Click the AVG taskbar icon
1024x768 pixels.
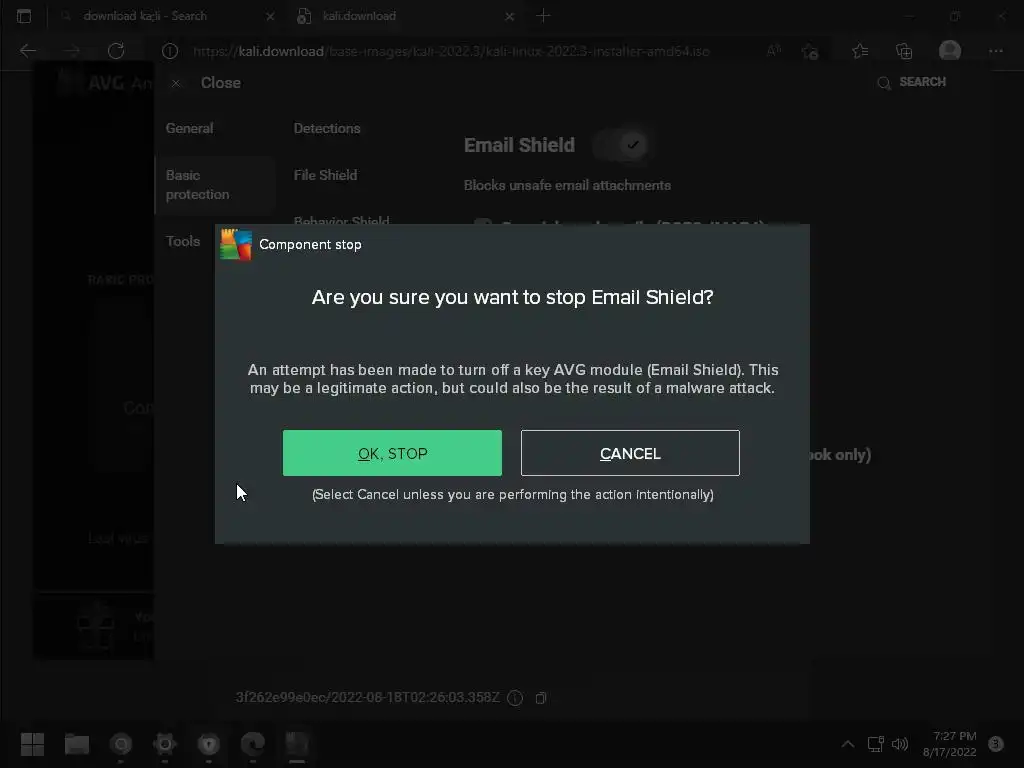coord(297,744)
